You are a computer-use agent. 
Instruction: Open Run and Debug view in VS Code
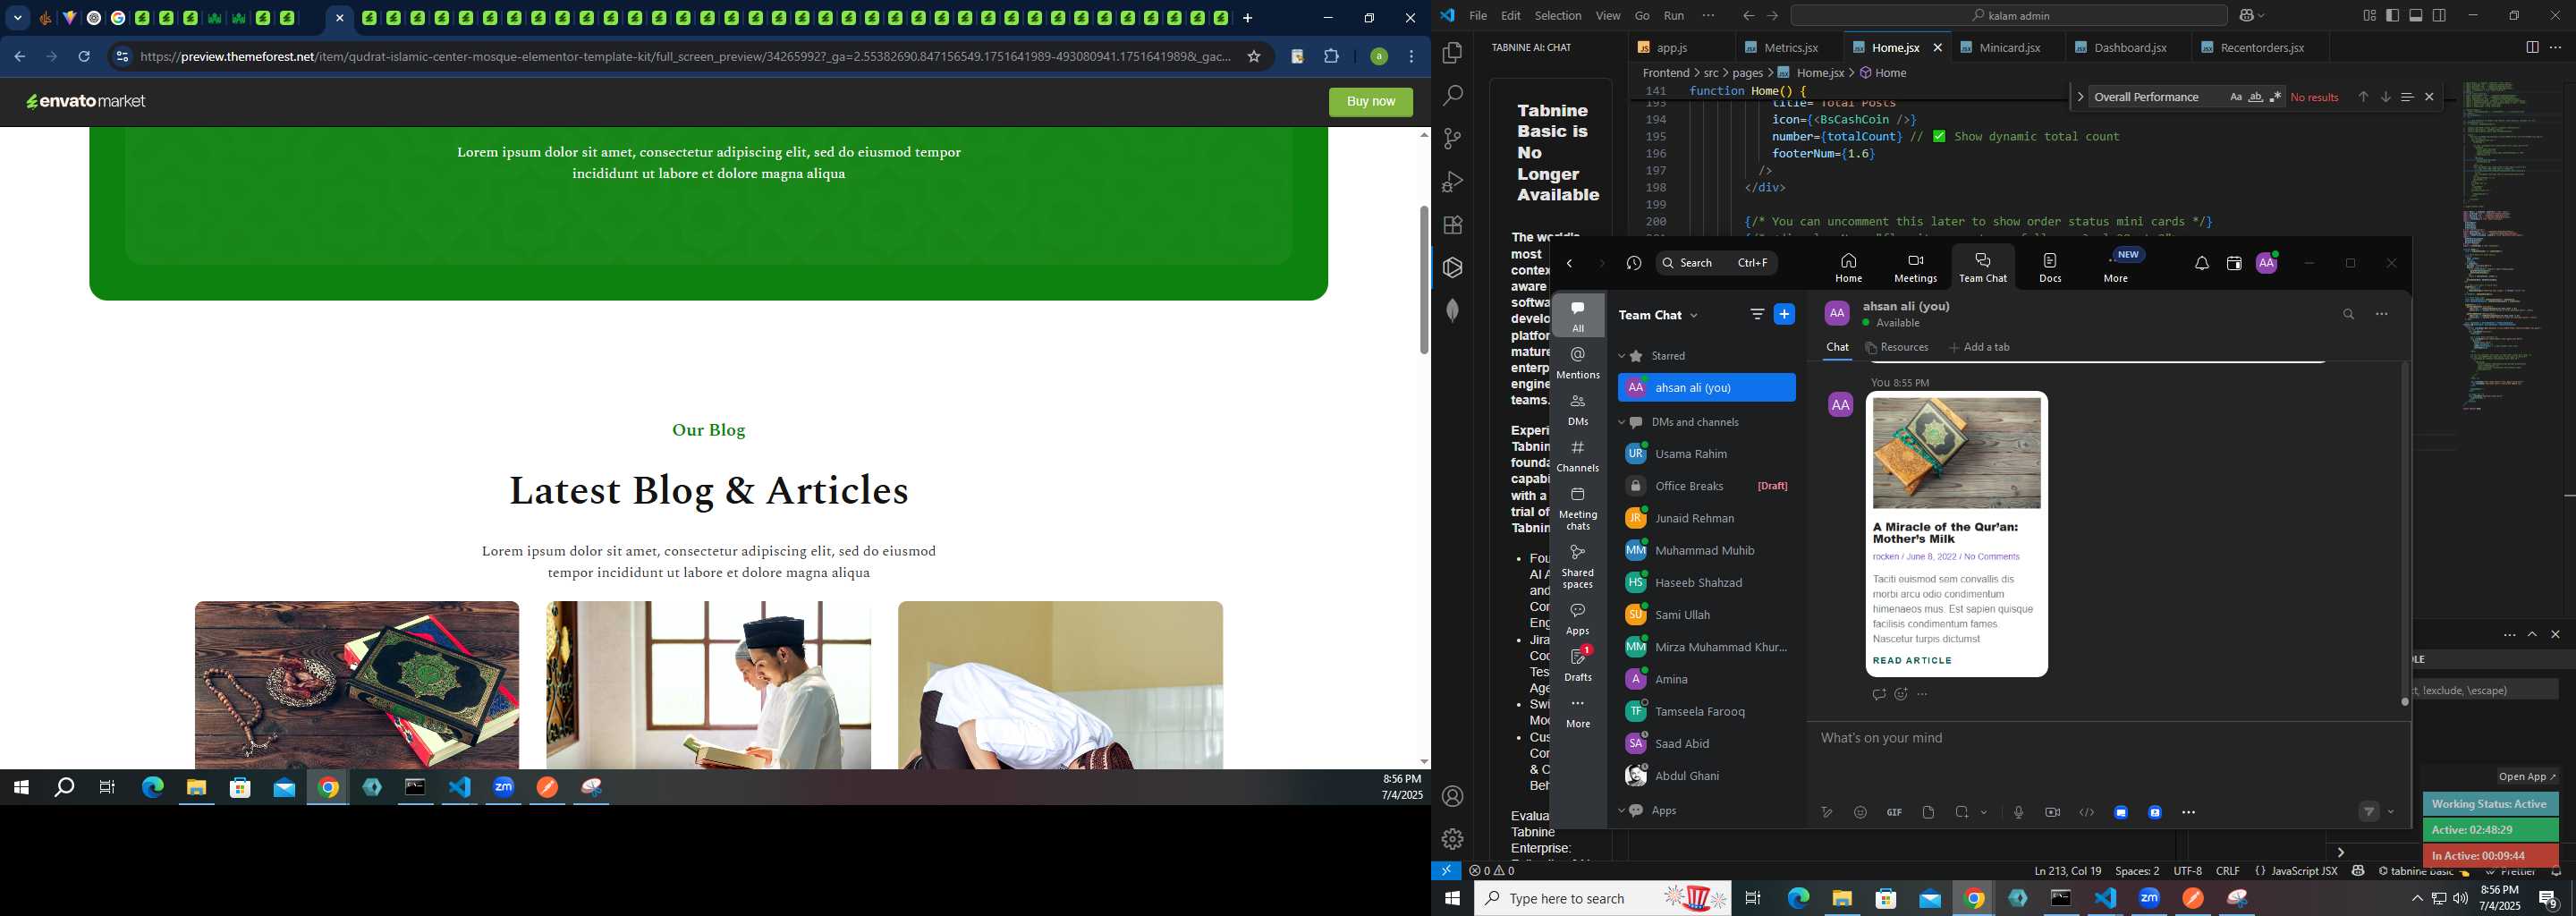click(x=1452, y=181)
